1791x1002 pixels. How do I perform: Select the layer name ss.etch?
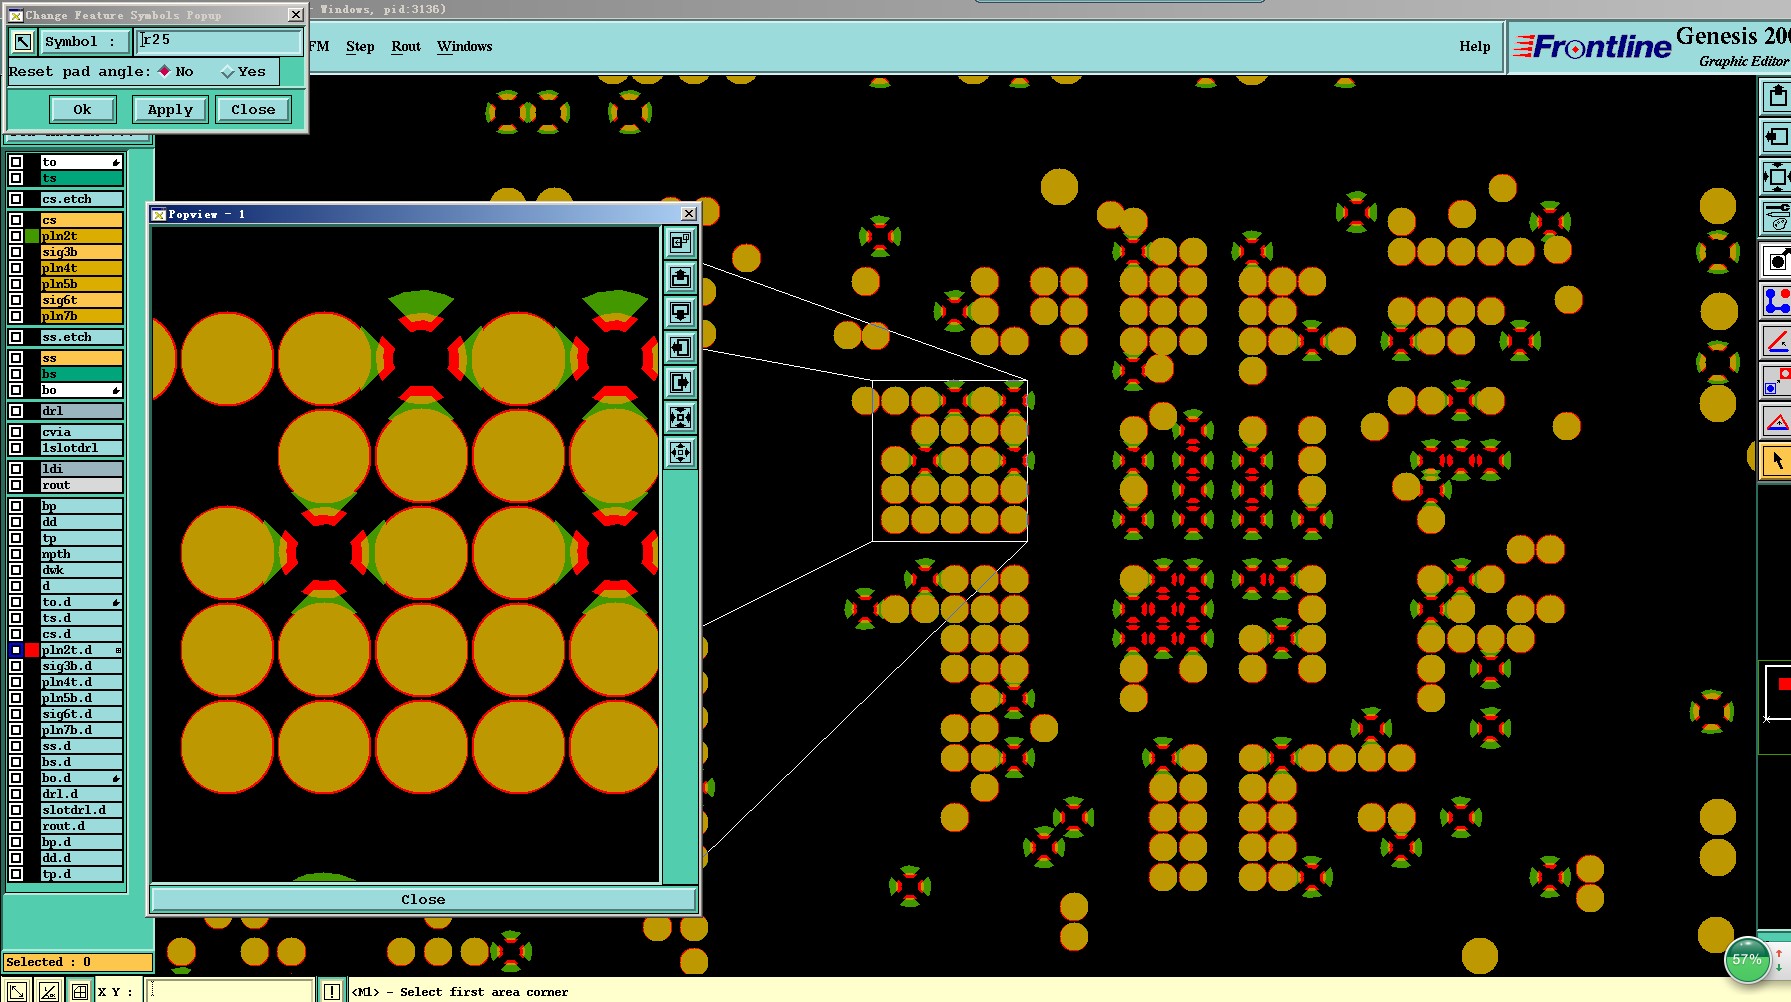coord(81,337)
